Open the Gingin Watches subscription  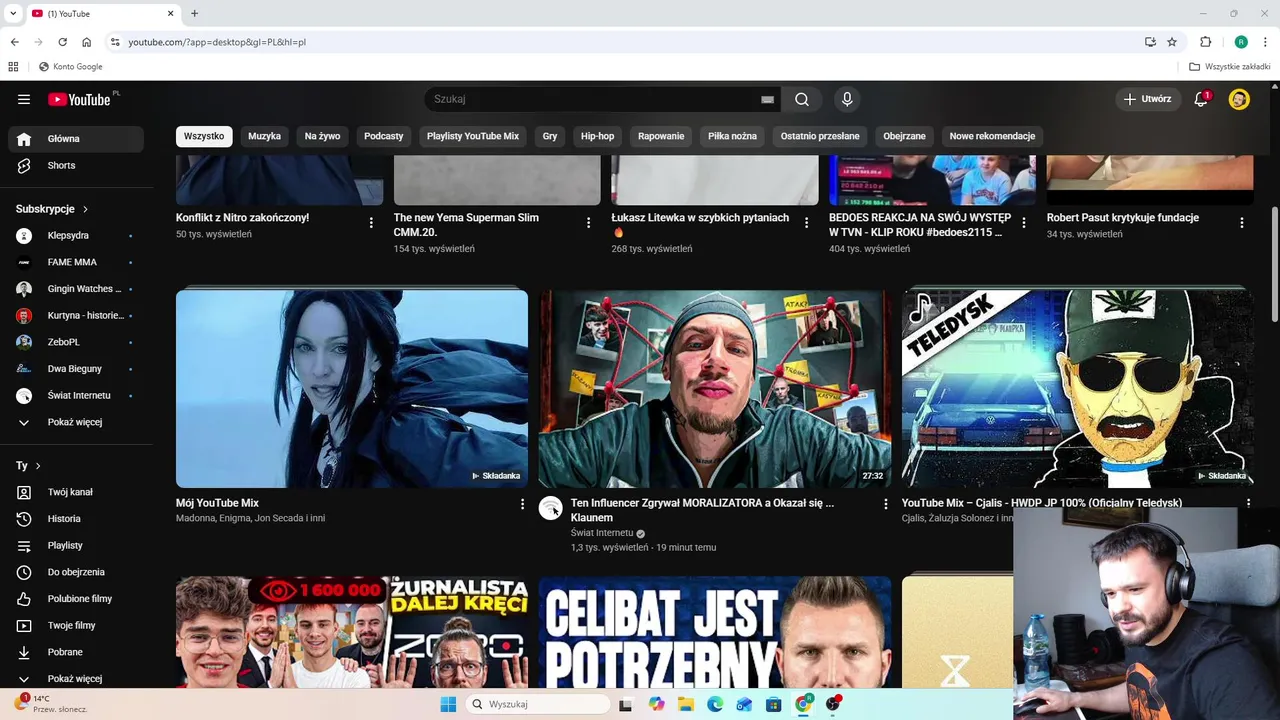coord(76,289)
